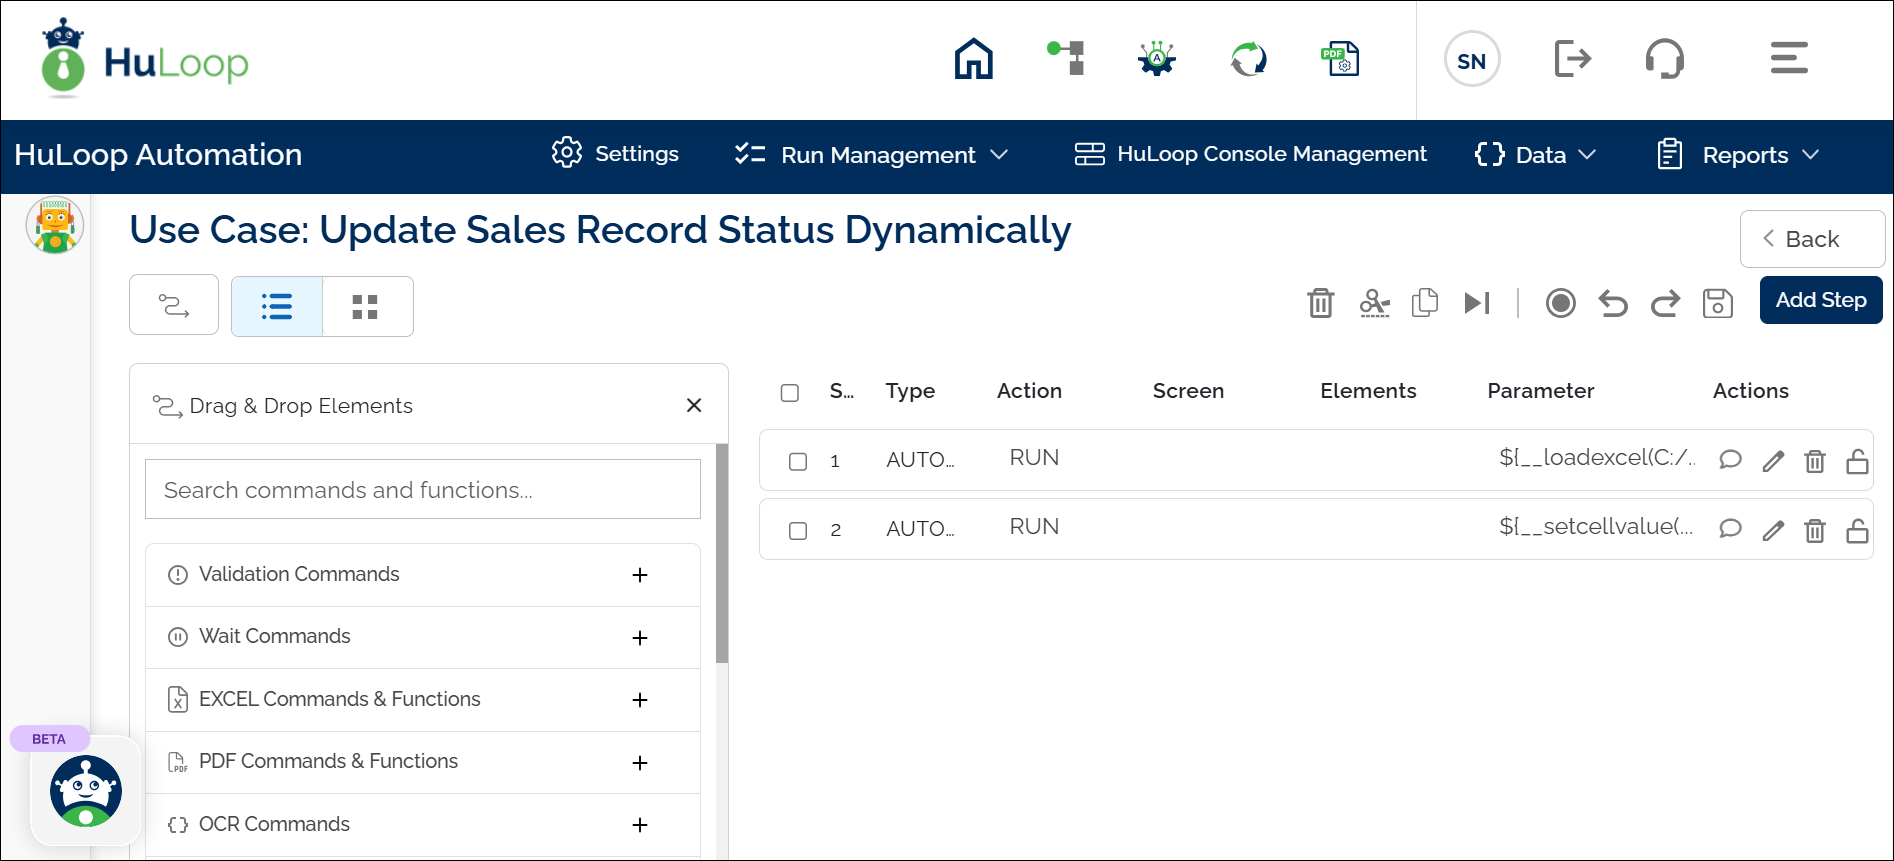Open the support headset icon

[x=1665, y=58]
